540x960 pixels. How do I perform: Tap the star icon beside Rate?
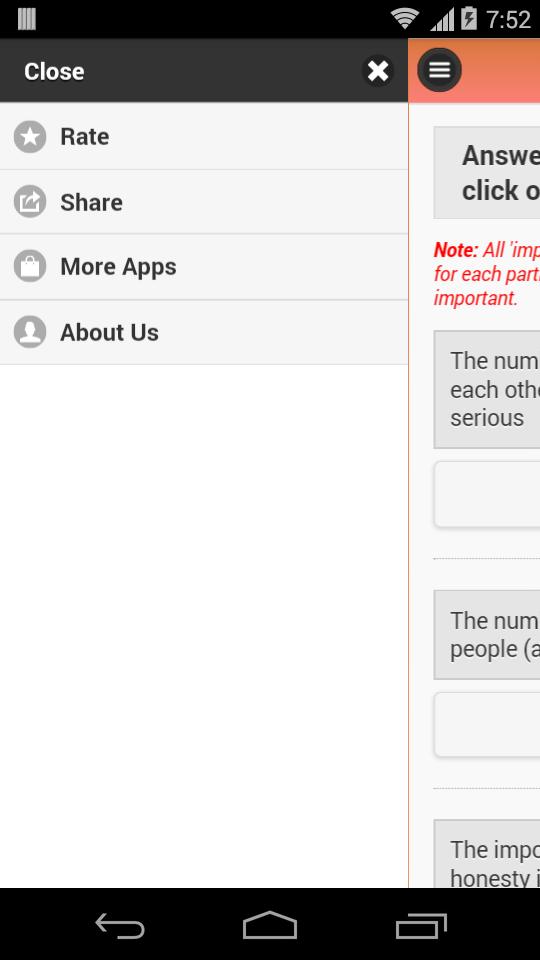coord(30,137)
